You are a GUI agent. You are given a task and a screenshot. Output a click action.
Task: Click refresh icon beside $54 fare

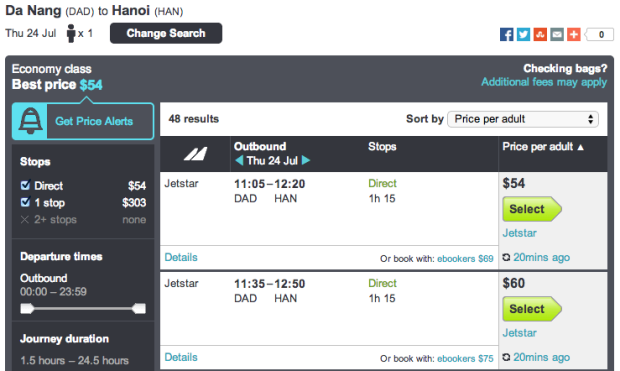(506, 257)
